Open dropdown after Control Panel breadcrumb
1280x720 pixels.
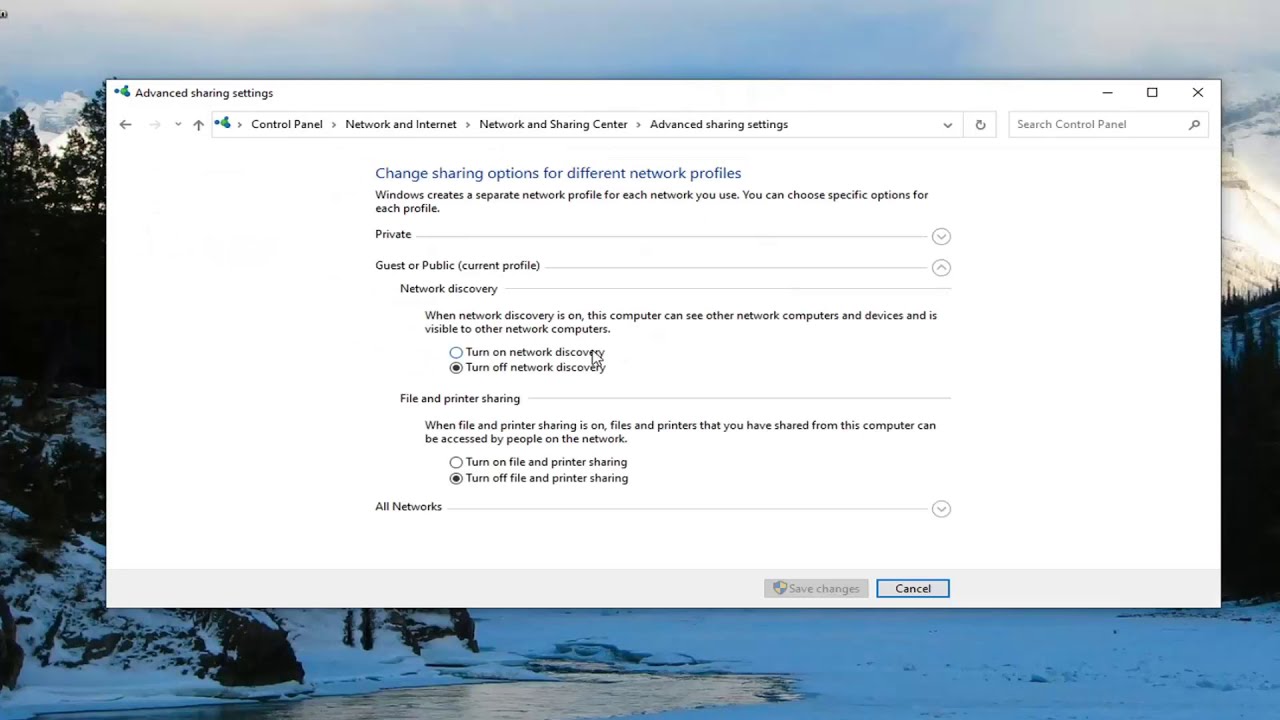coord(334,124)
